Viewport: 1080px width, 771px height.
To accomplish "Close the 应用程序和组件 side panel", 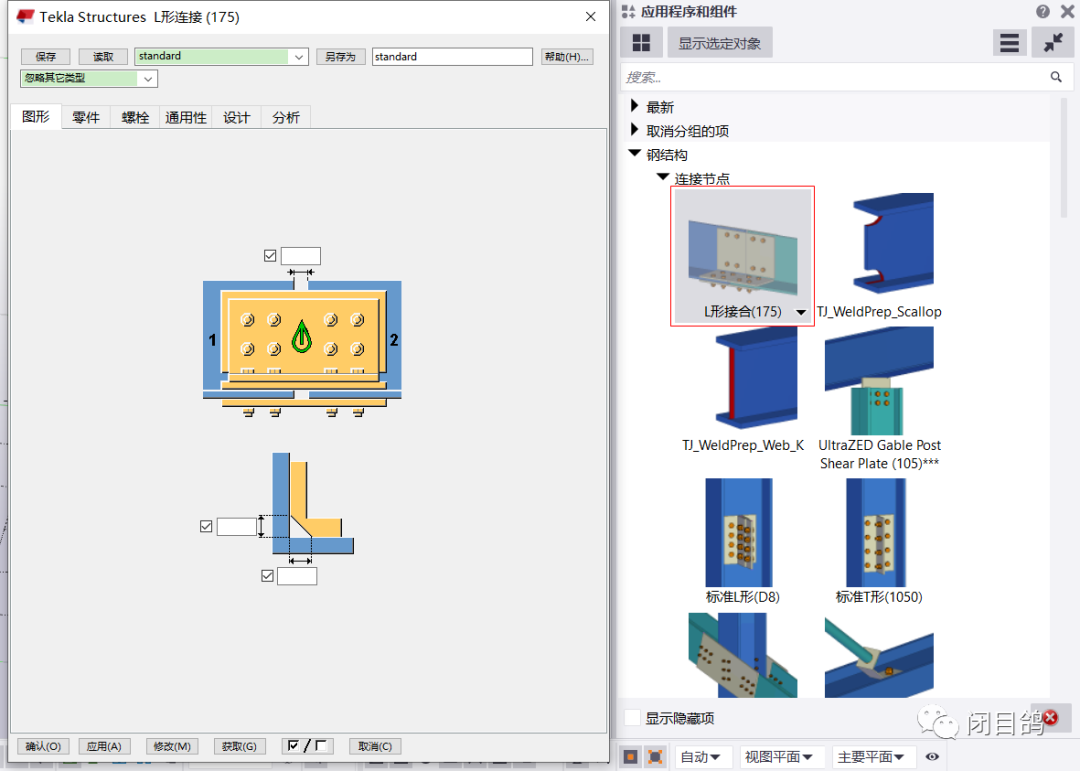I will tap(1067, 11).
